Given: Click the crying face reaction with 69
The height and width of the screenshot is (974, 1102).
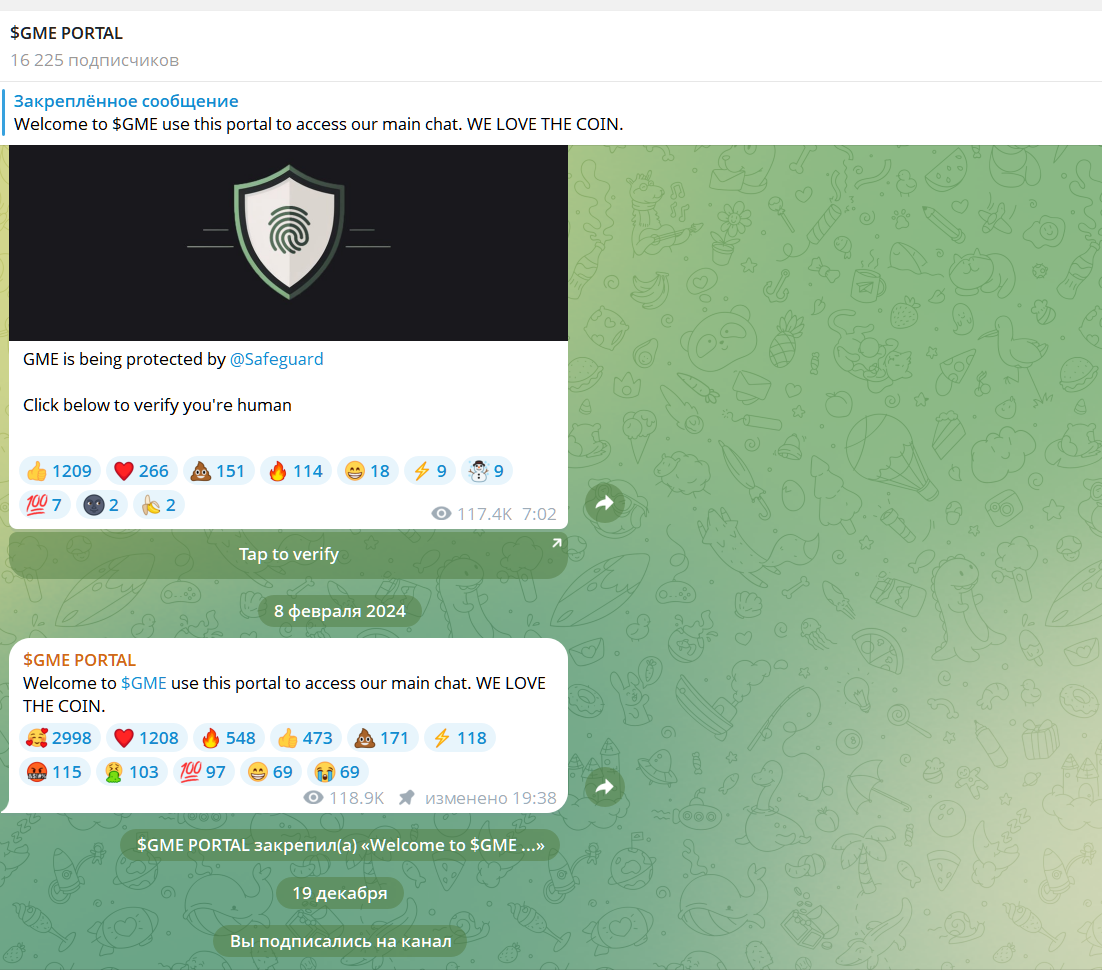Looking at the screenshot, I should coord(337,772).
